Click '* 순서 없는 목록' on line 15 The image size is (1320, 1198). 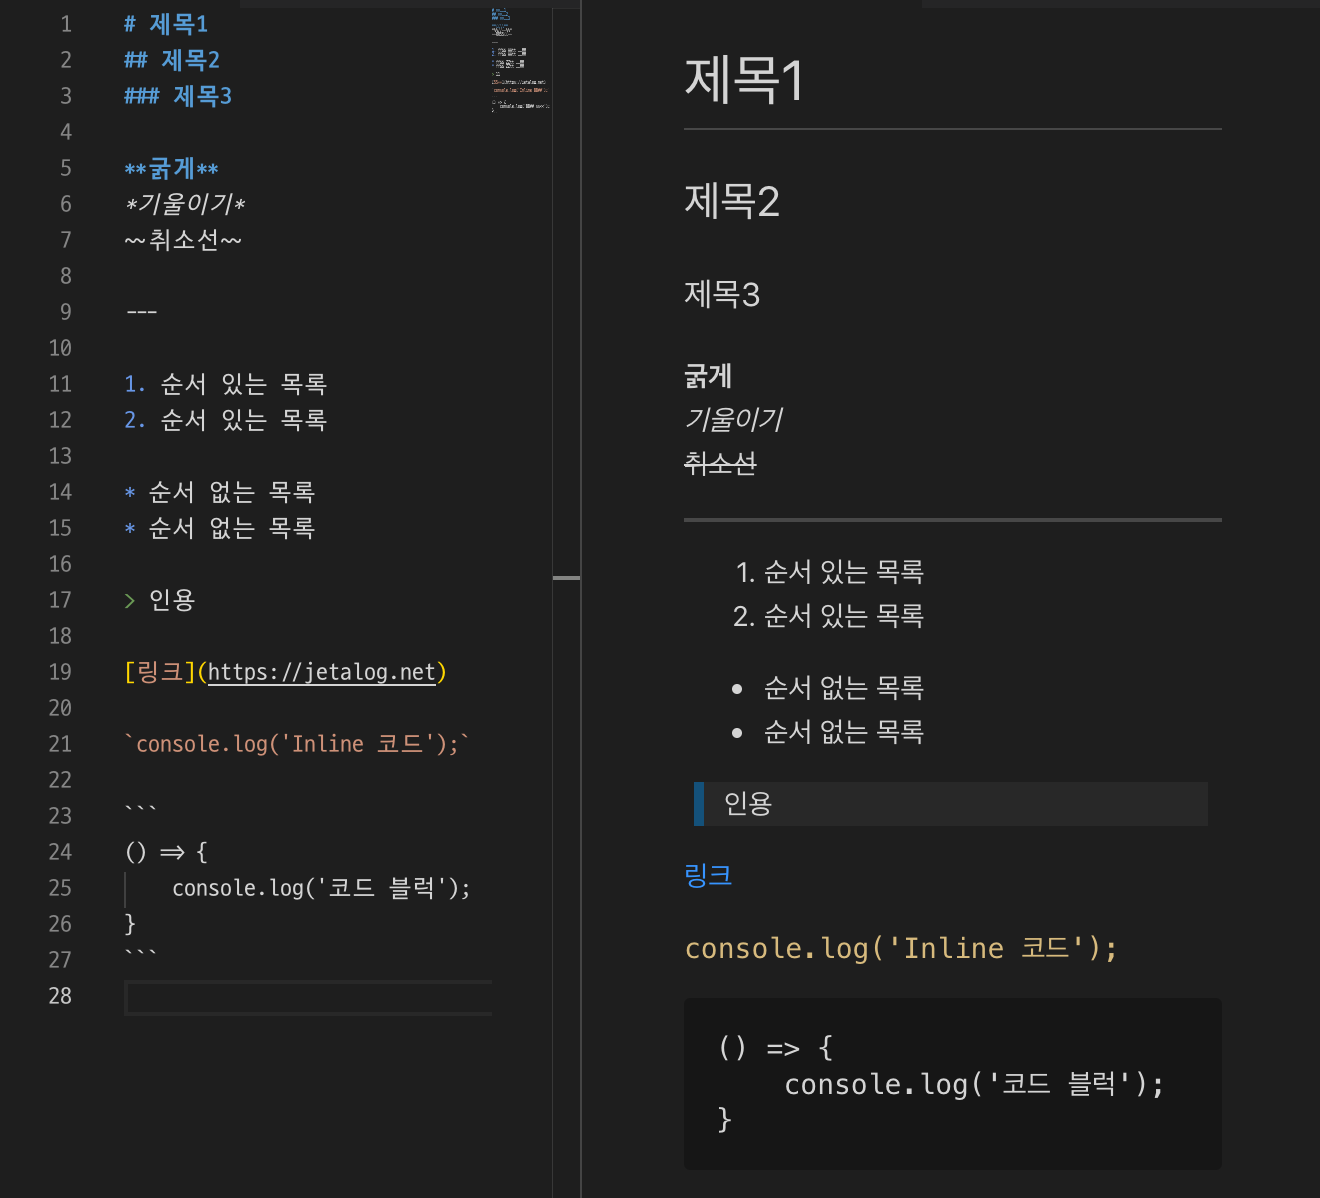coord(220,528)
